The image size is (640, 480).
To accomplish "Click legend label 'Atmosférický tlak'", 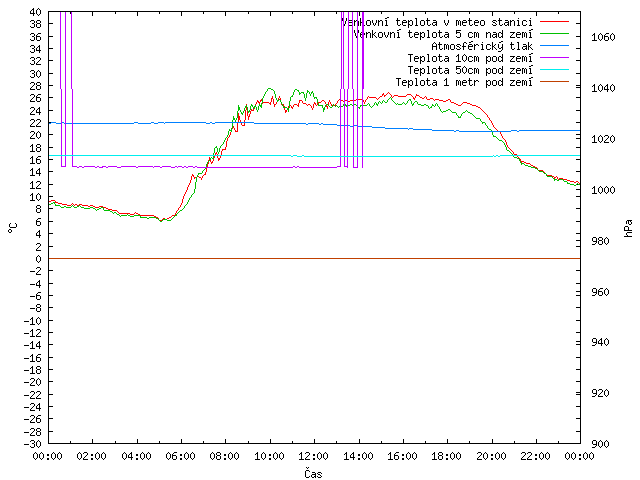I will tap(482, 46).
